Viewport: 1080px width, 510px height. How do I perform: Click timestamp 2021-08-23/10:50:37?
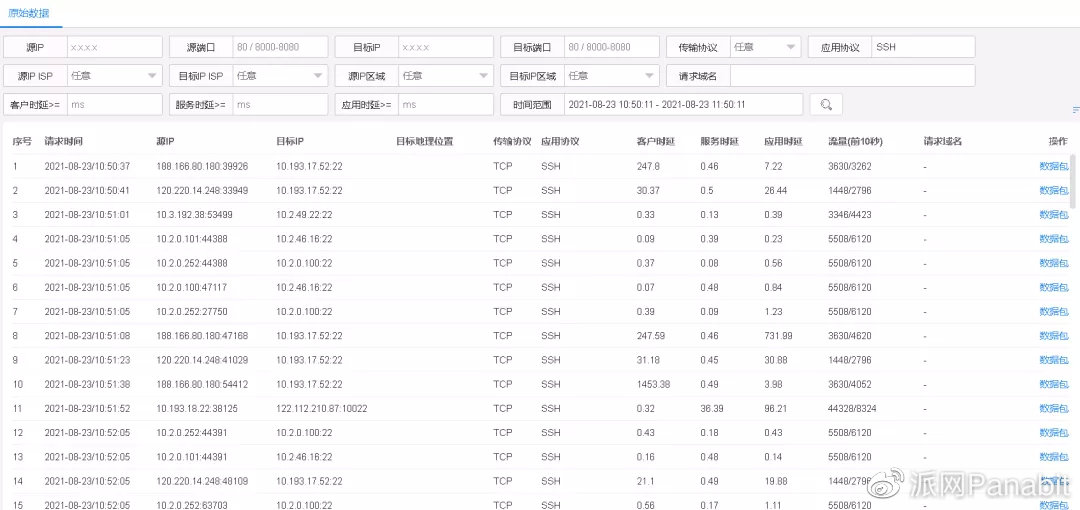87,166
